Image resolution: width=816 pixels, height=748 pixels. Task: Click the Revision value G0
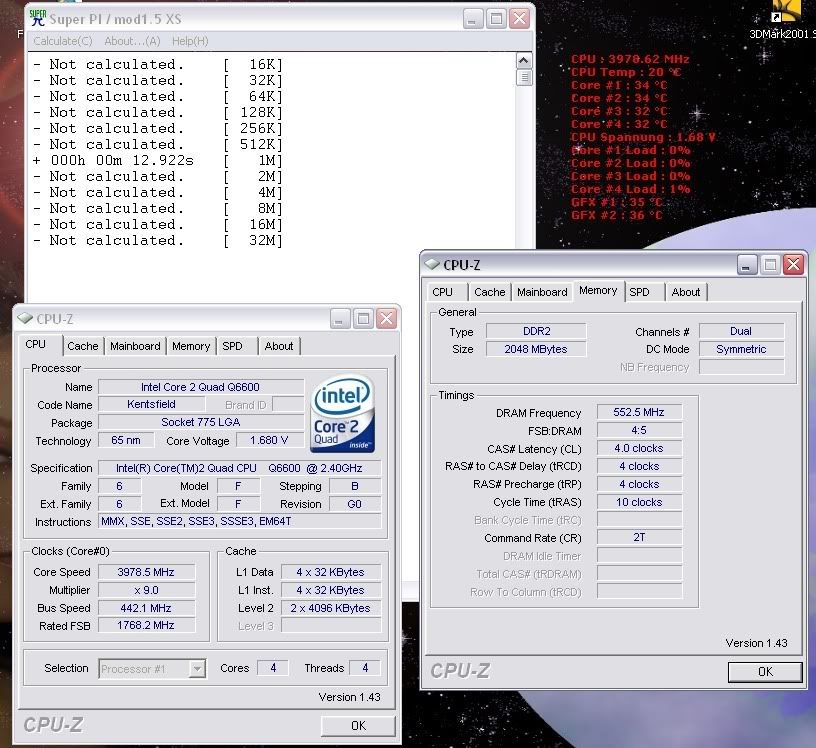pos(354,504)
